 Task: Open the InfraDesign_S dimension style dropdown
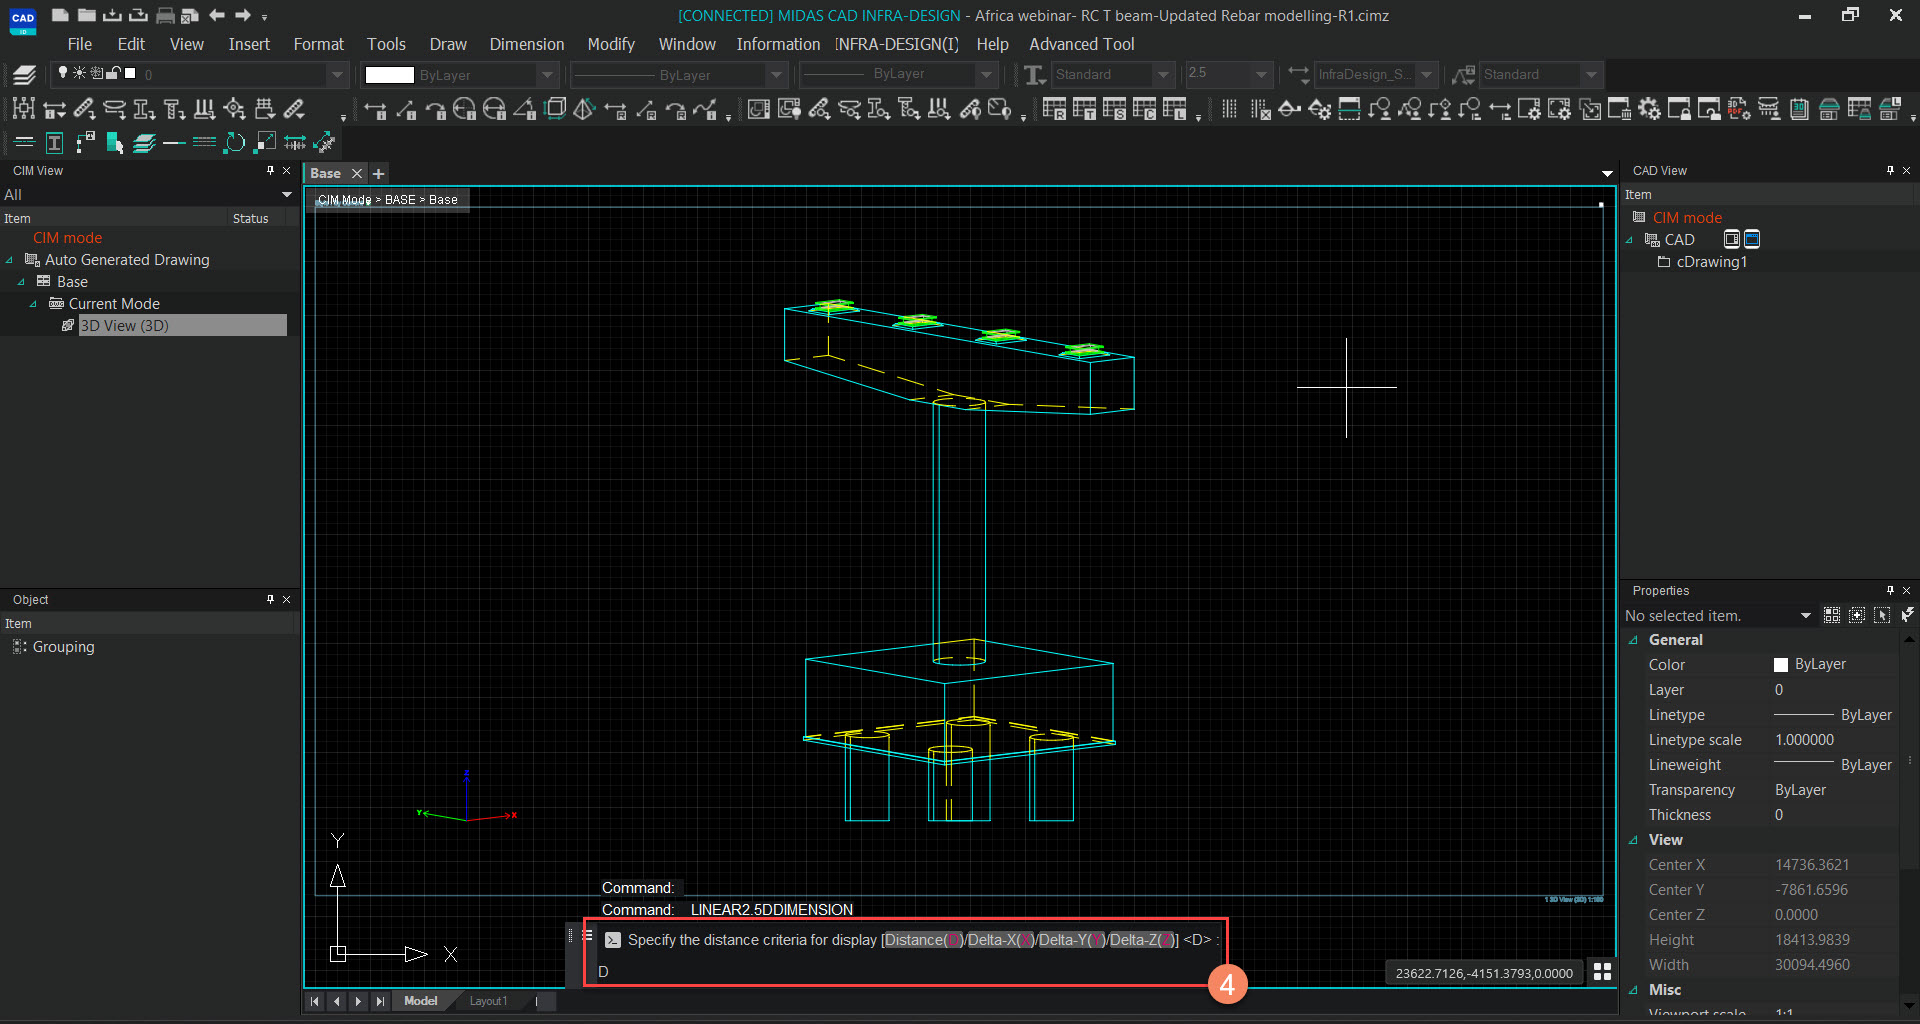(x=1426, y=75)
